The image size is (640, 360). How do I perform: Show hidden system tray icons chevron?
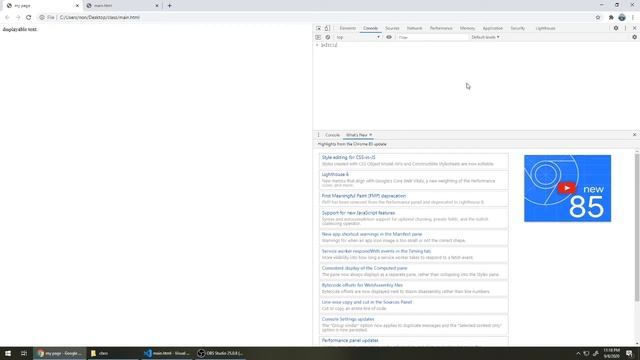[578, 353]
